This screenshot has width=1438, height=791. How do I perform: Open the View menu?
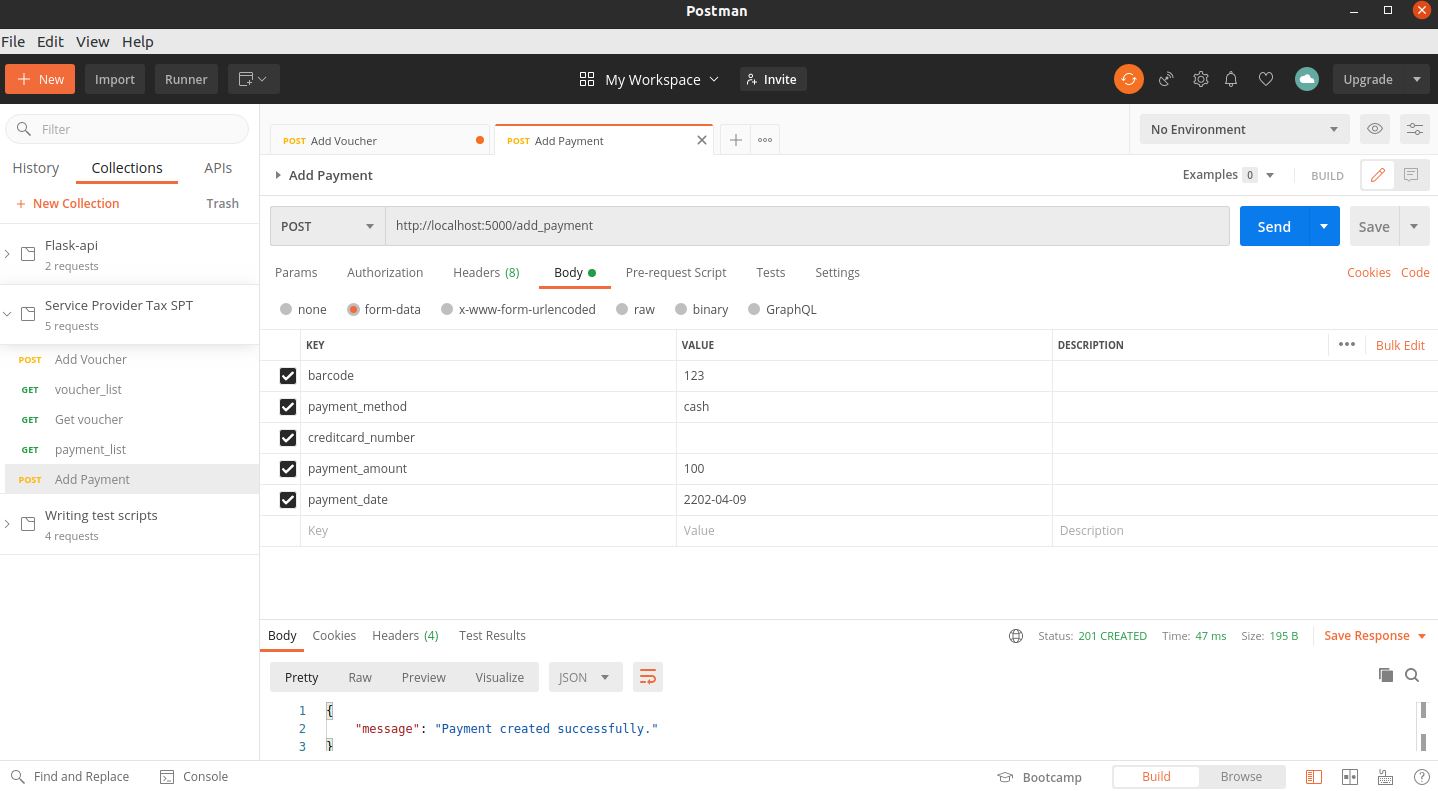[x=92, y=41]
